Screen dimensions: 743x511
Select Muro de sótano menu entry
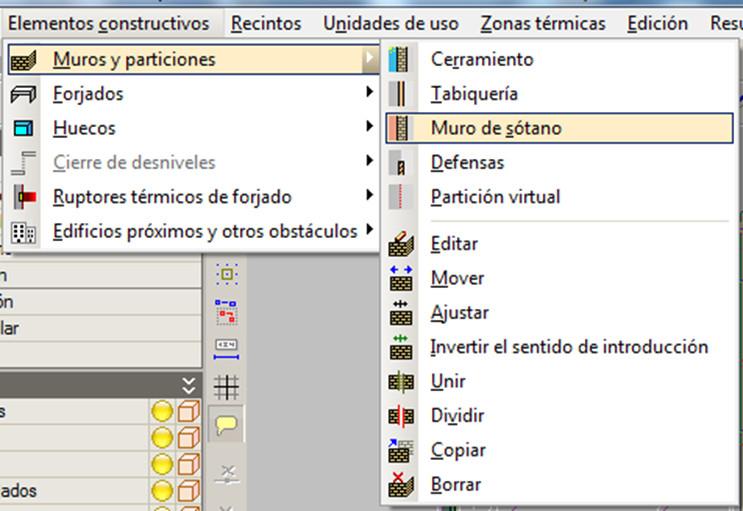click(x=496, y=128)
